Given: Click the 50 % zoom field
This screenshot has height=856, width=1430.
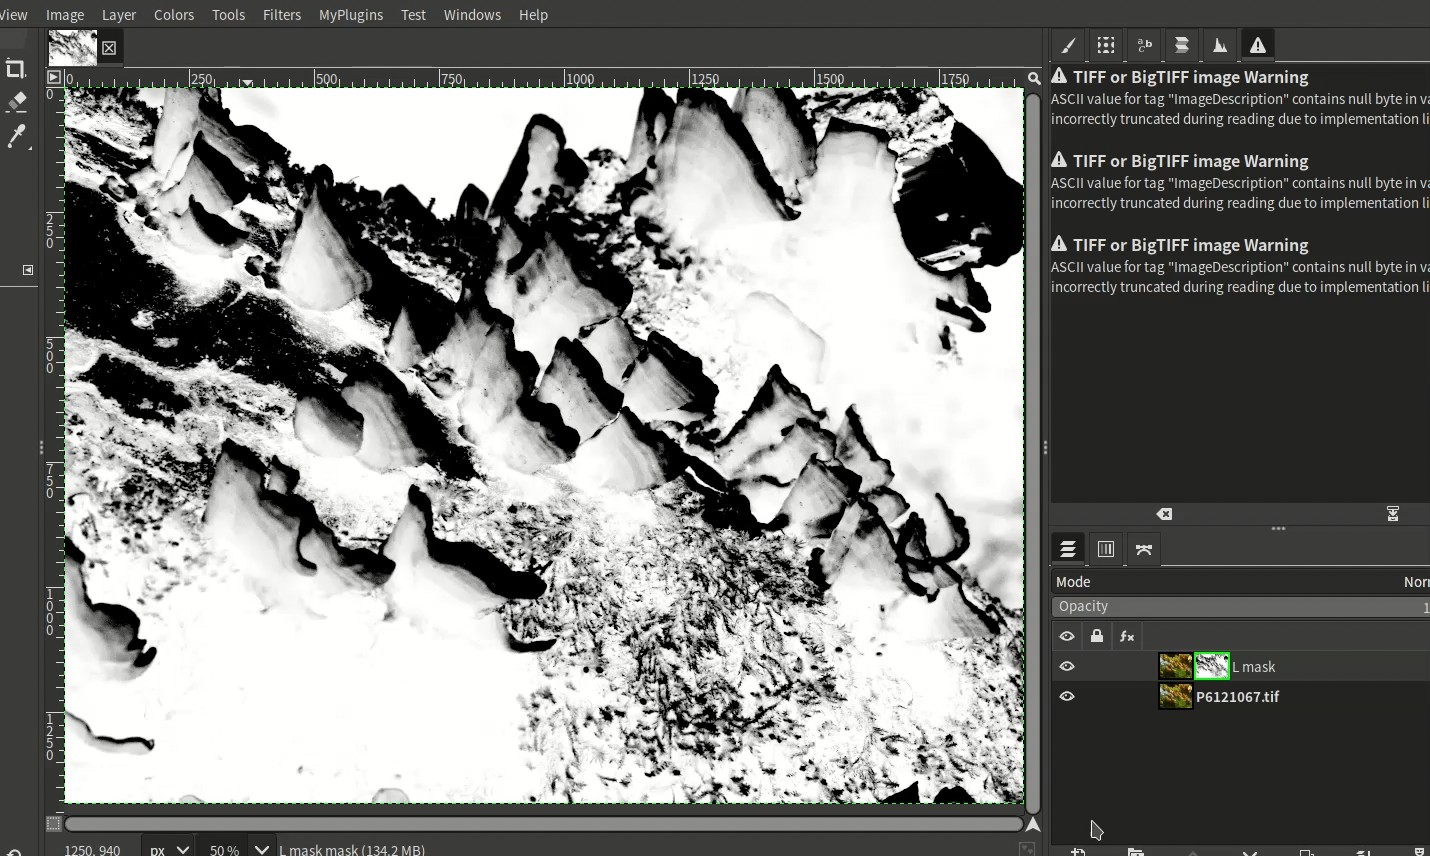Looking at the screenshot, I should (224, 849).
